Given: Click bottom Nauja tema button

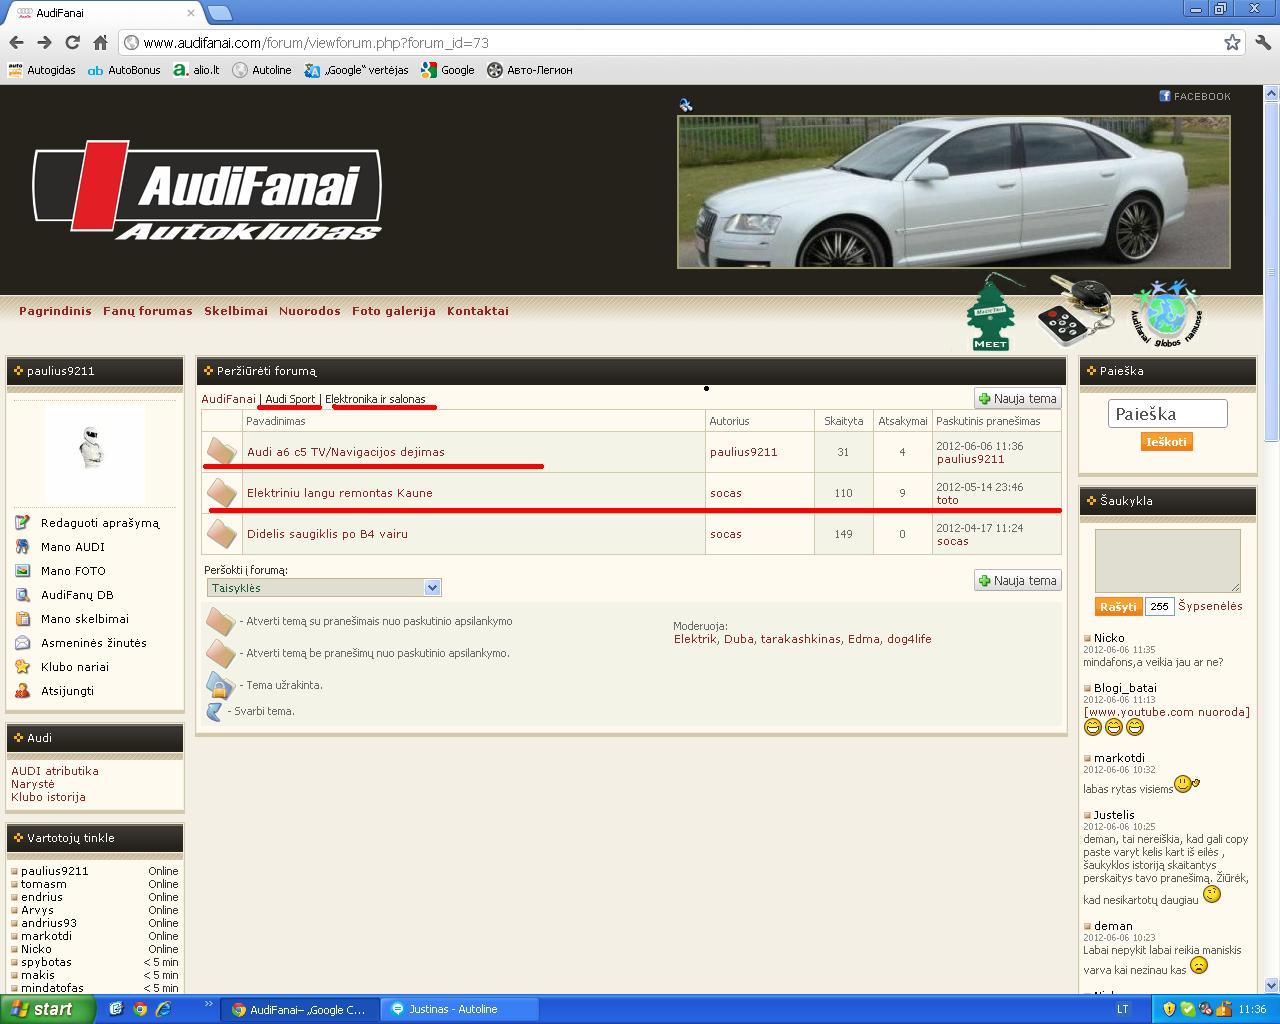Looking at the screenshot, I should point(1017,580).
